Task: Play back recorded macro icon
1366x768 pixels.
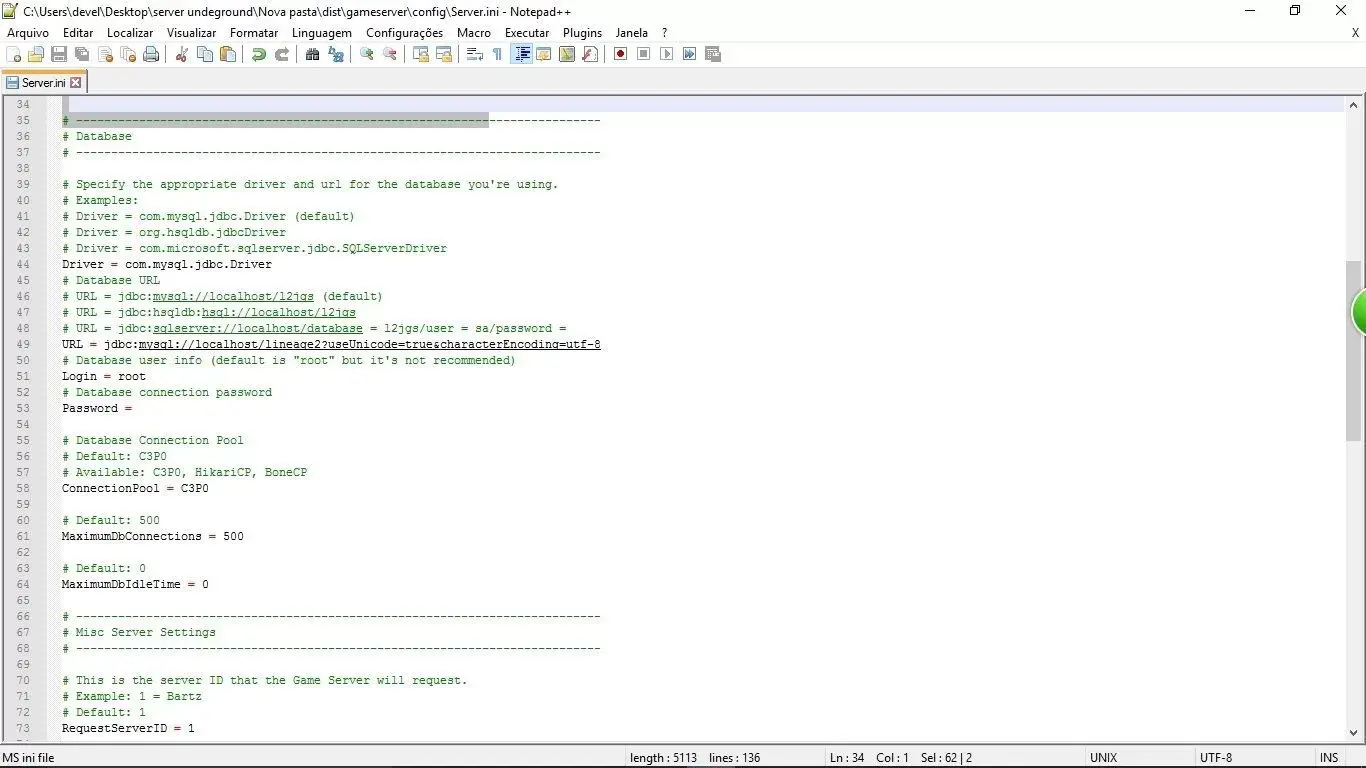Action: tap(667, 54)
